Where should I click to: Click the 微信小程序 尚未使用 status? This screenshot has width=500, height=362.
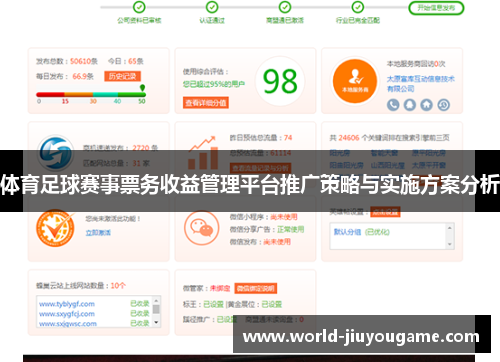pyautogui.click(x=284, y=217)
